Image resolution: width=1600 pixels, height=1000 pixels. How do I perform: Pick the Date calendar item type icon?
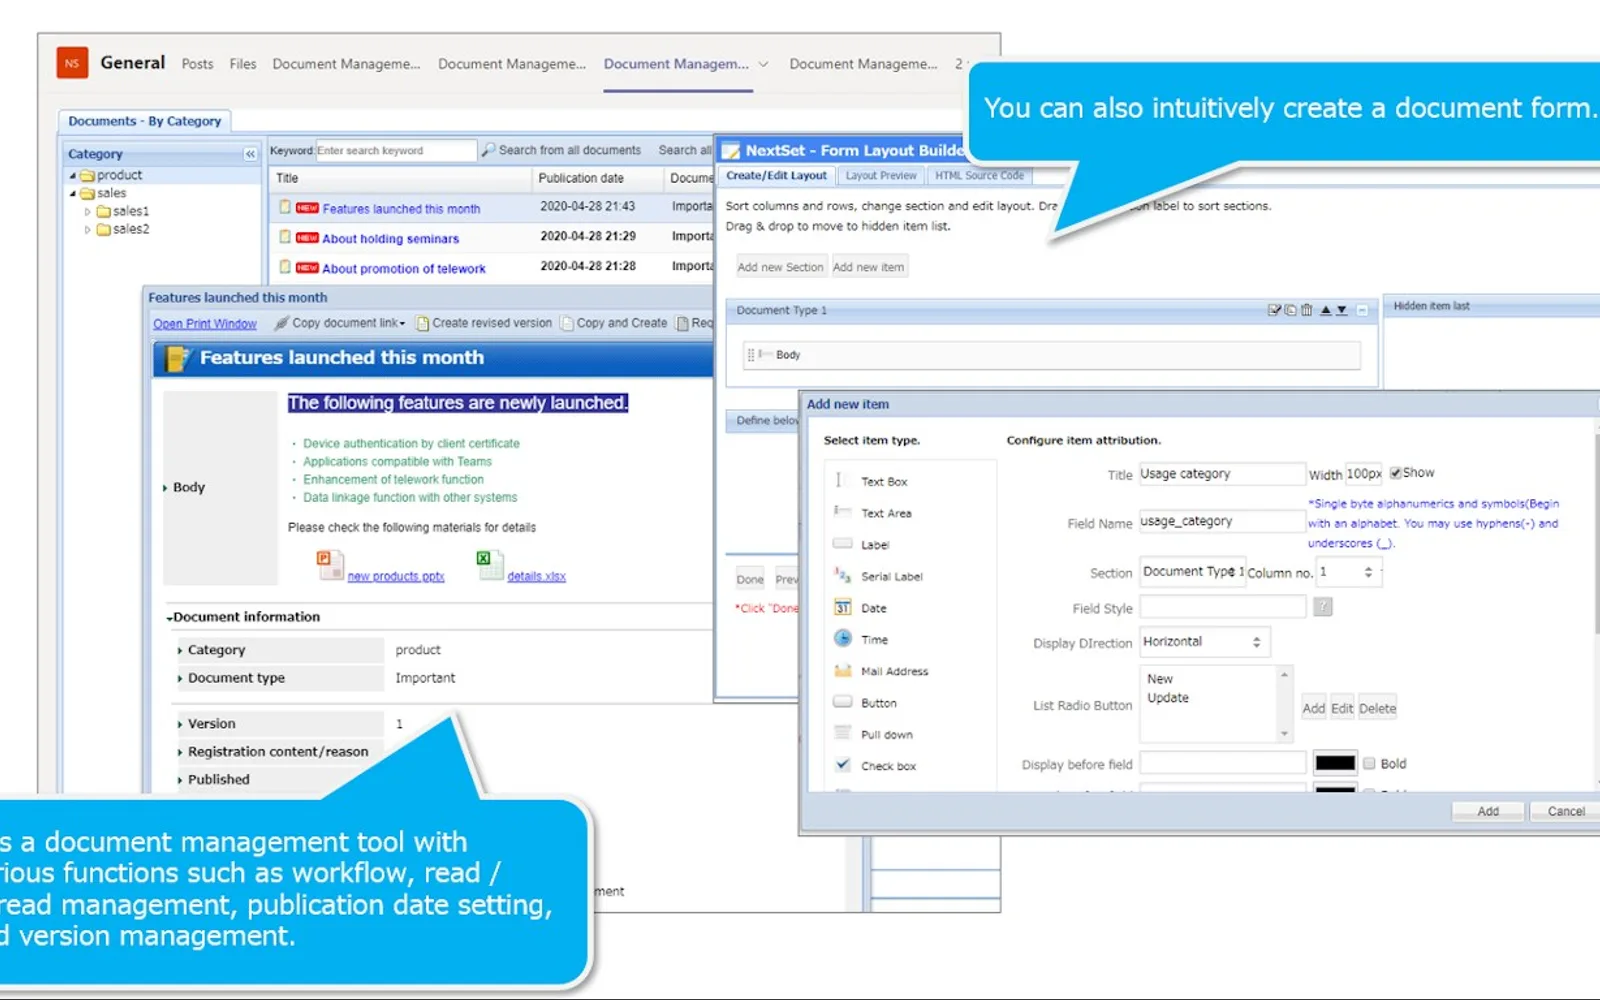[x=842, y=607]
